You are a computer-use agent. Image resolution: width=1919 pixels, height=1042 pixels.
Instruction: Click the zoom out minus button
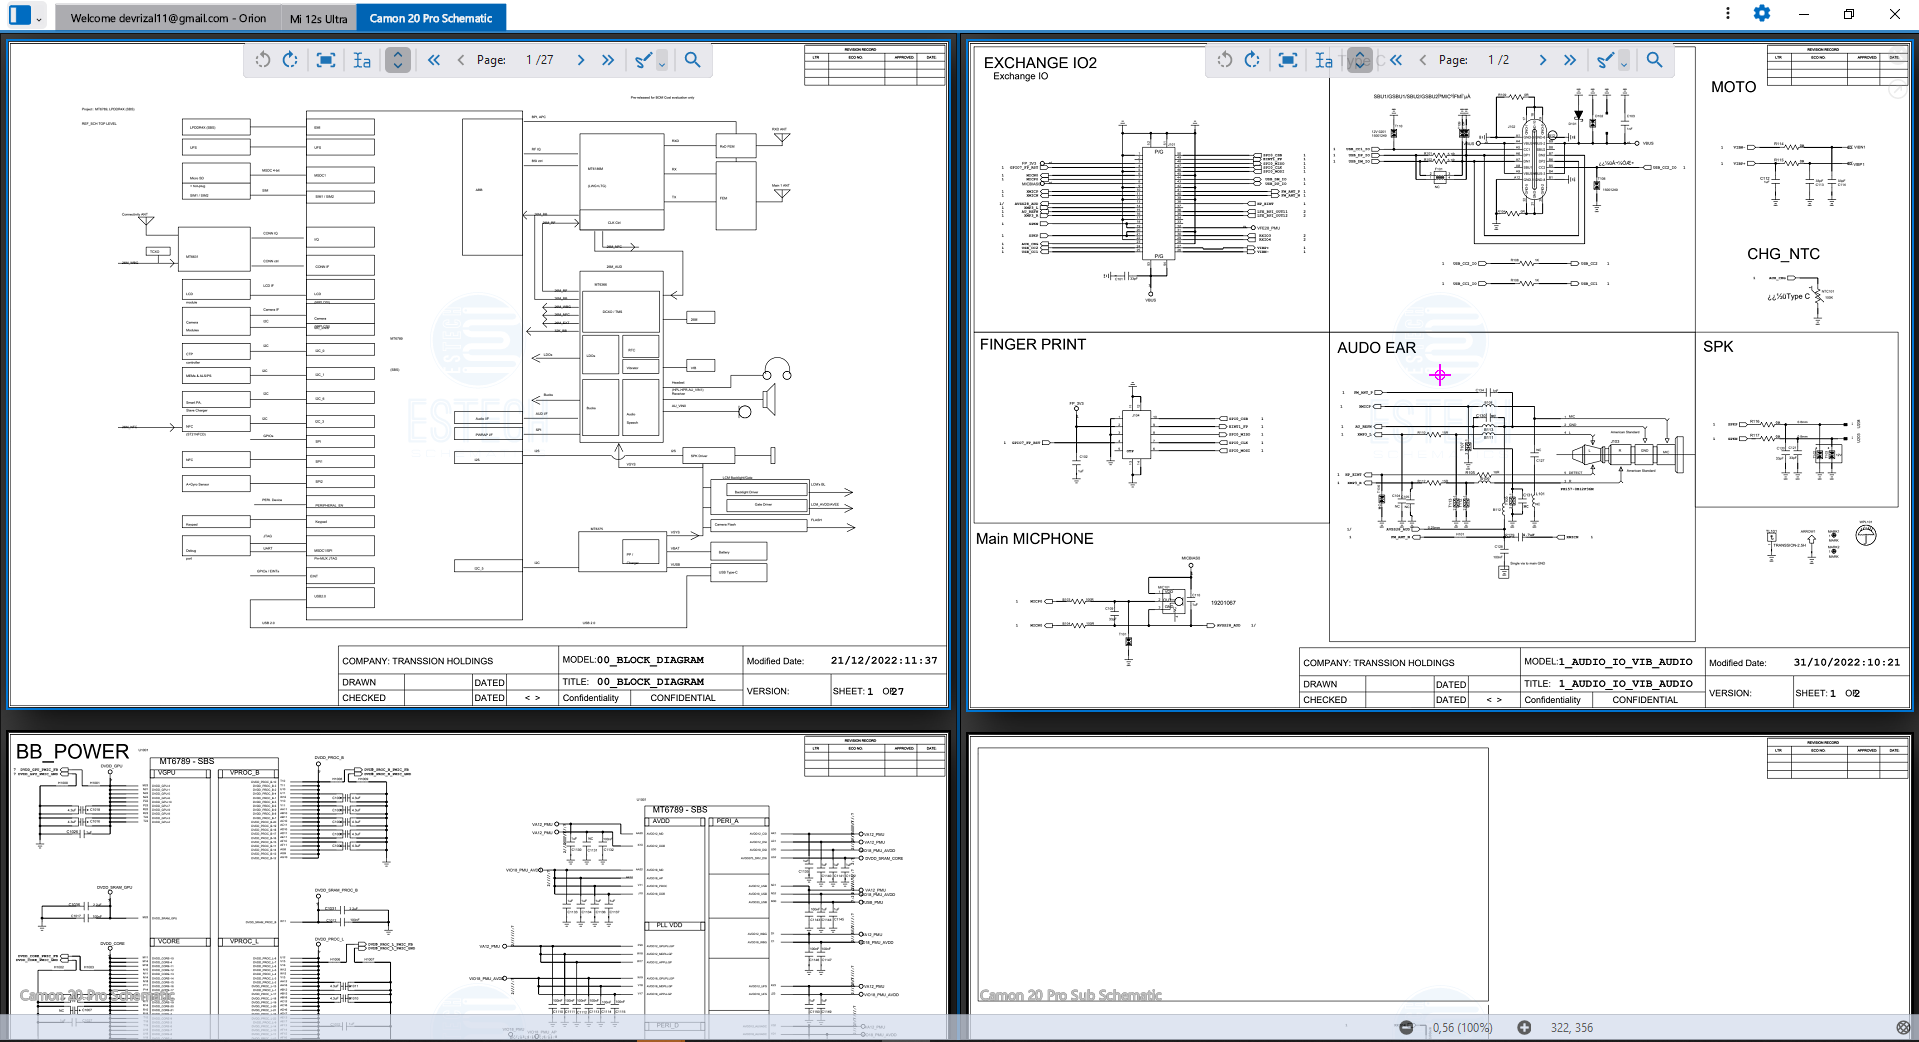pos(1407,1027)
